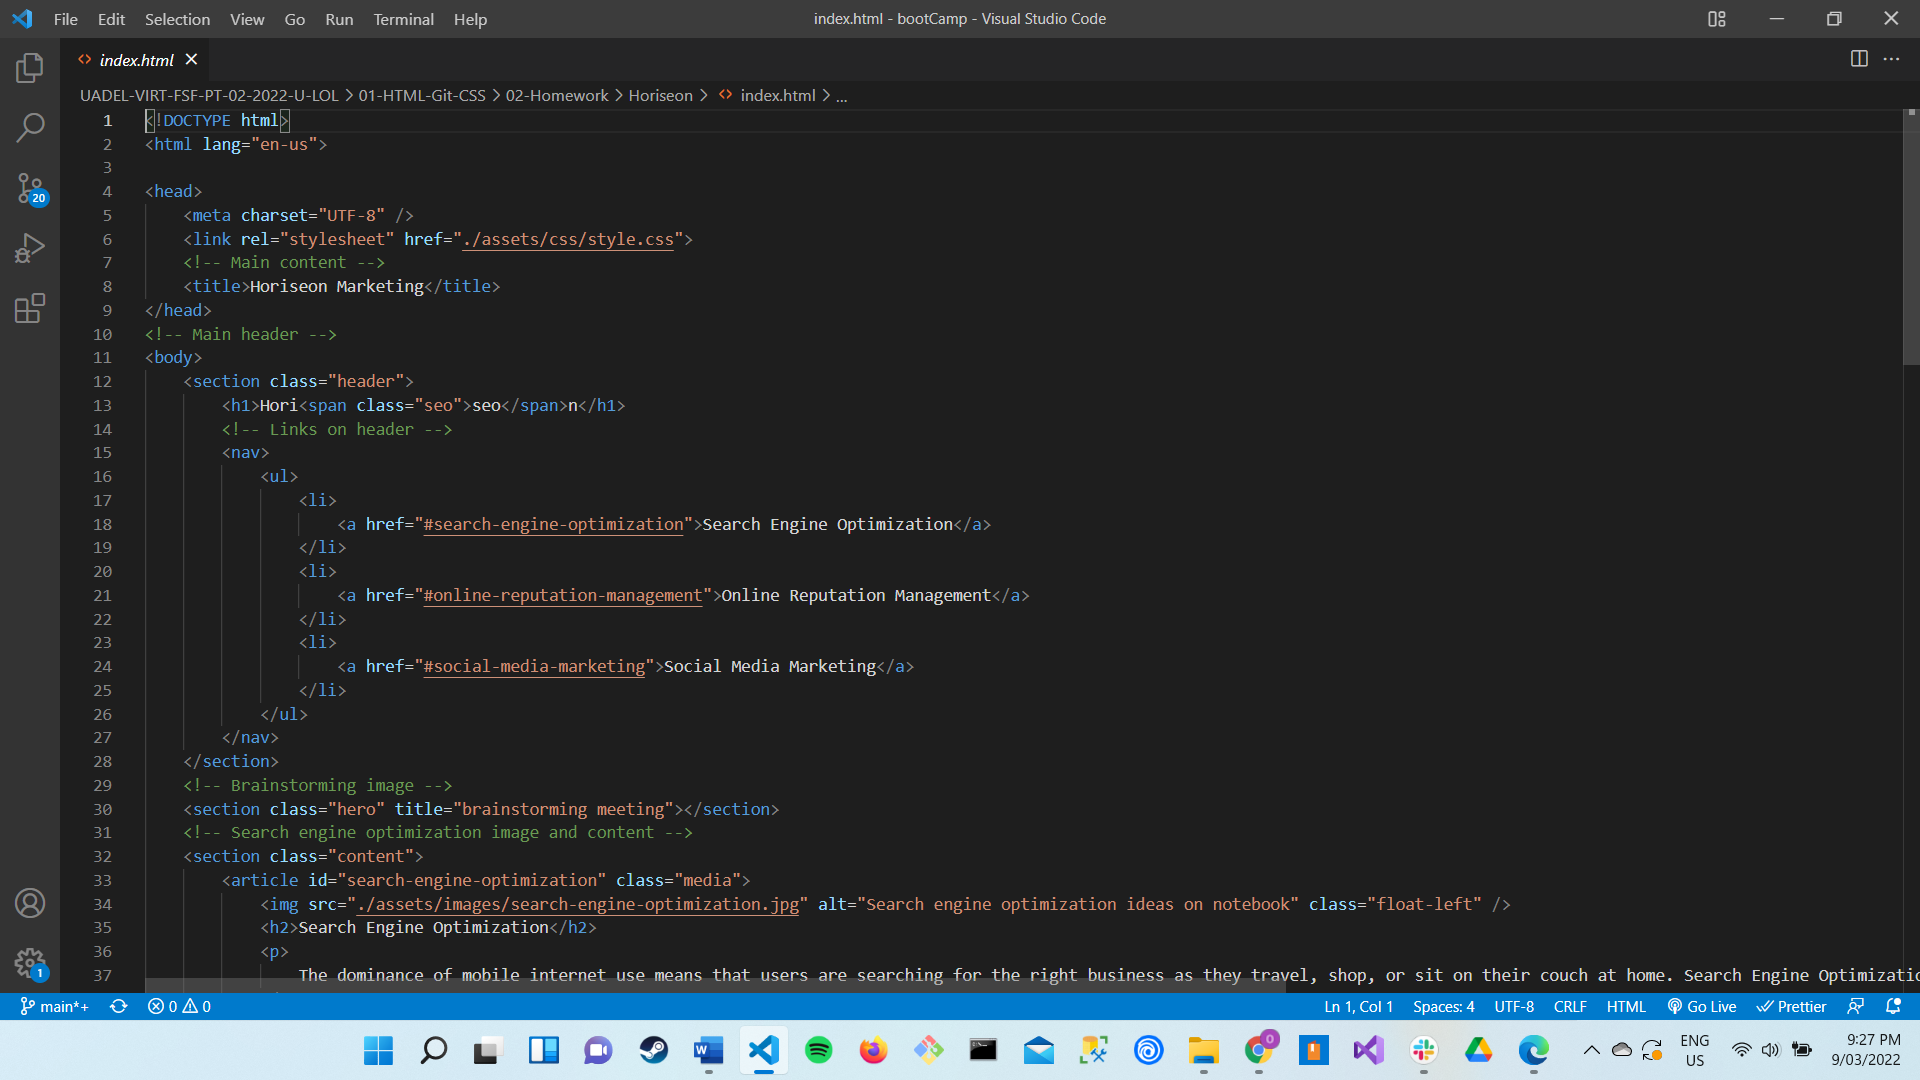This screenshot has height=1080, width=1920.
Task: Open the editor's '...' more actions menu
Action: (x=1892, y=59)
